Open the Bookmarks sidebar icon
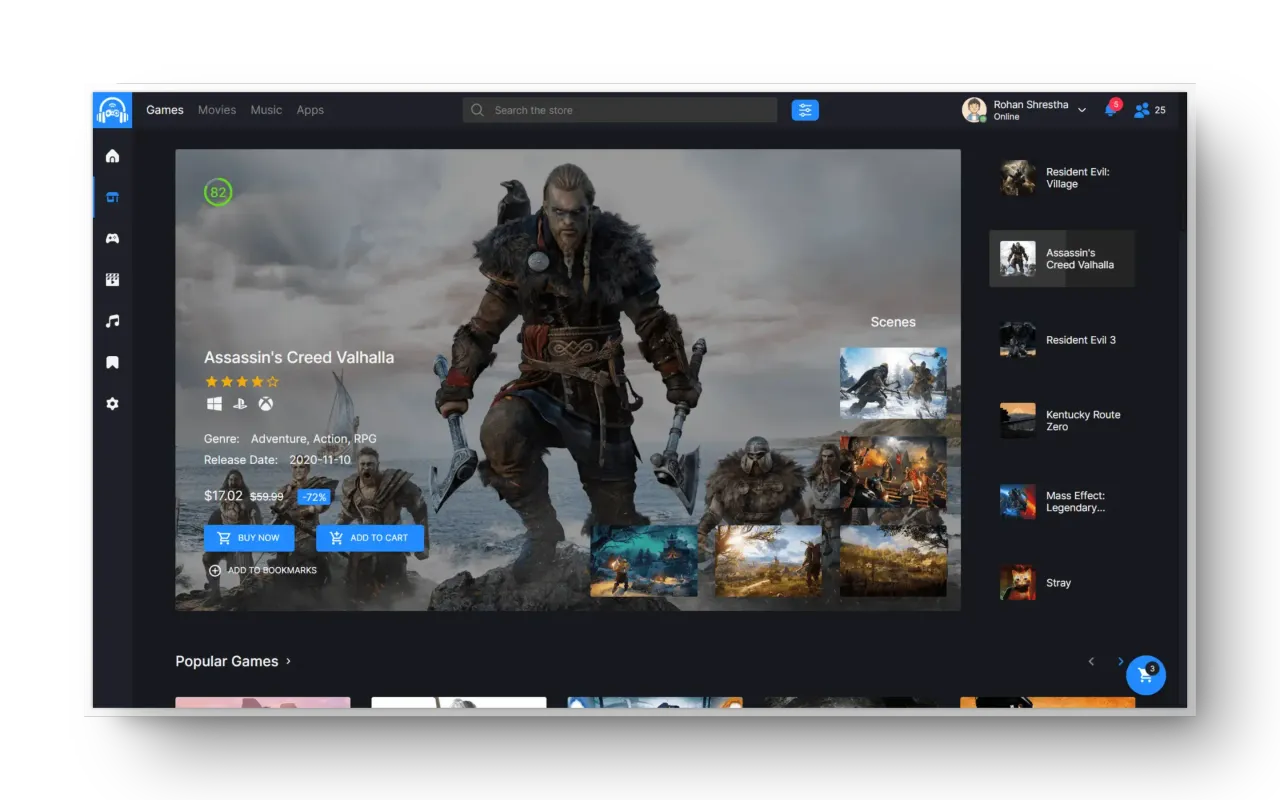1280x800 pixels. coord(112,362)
